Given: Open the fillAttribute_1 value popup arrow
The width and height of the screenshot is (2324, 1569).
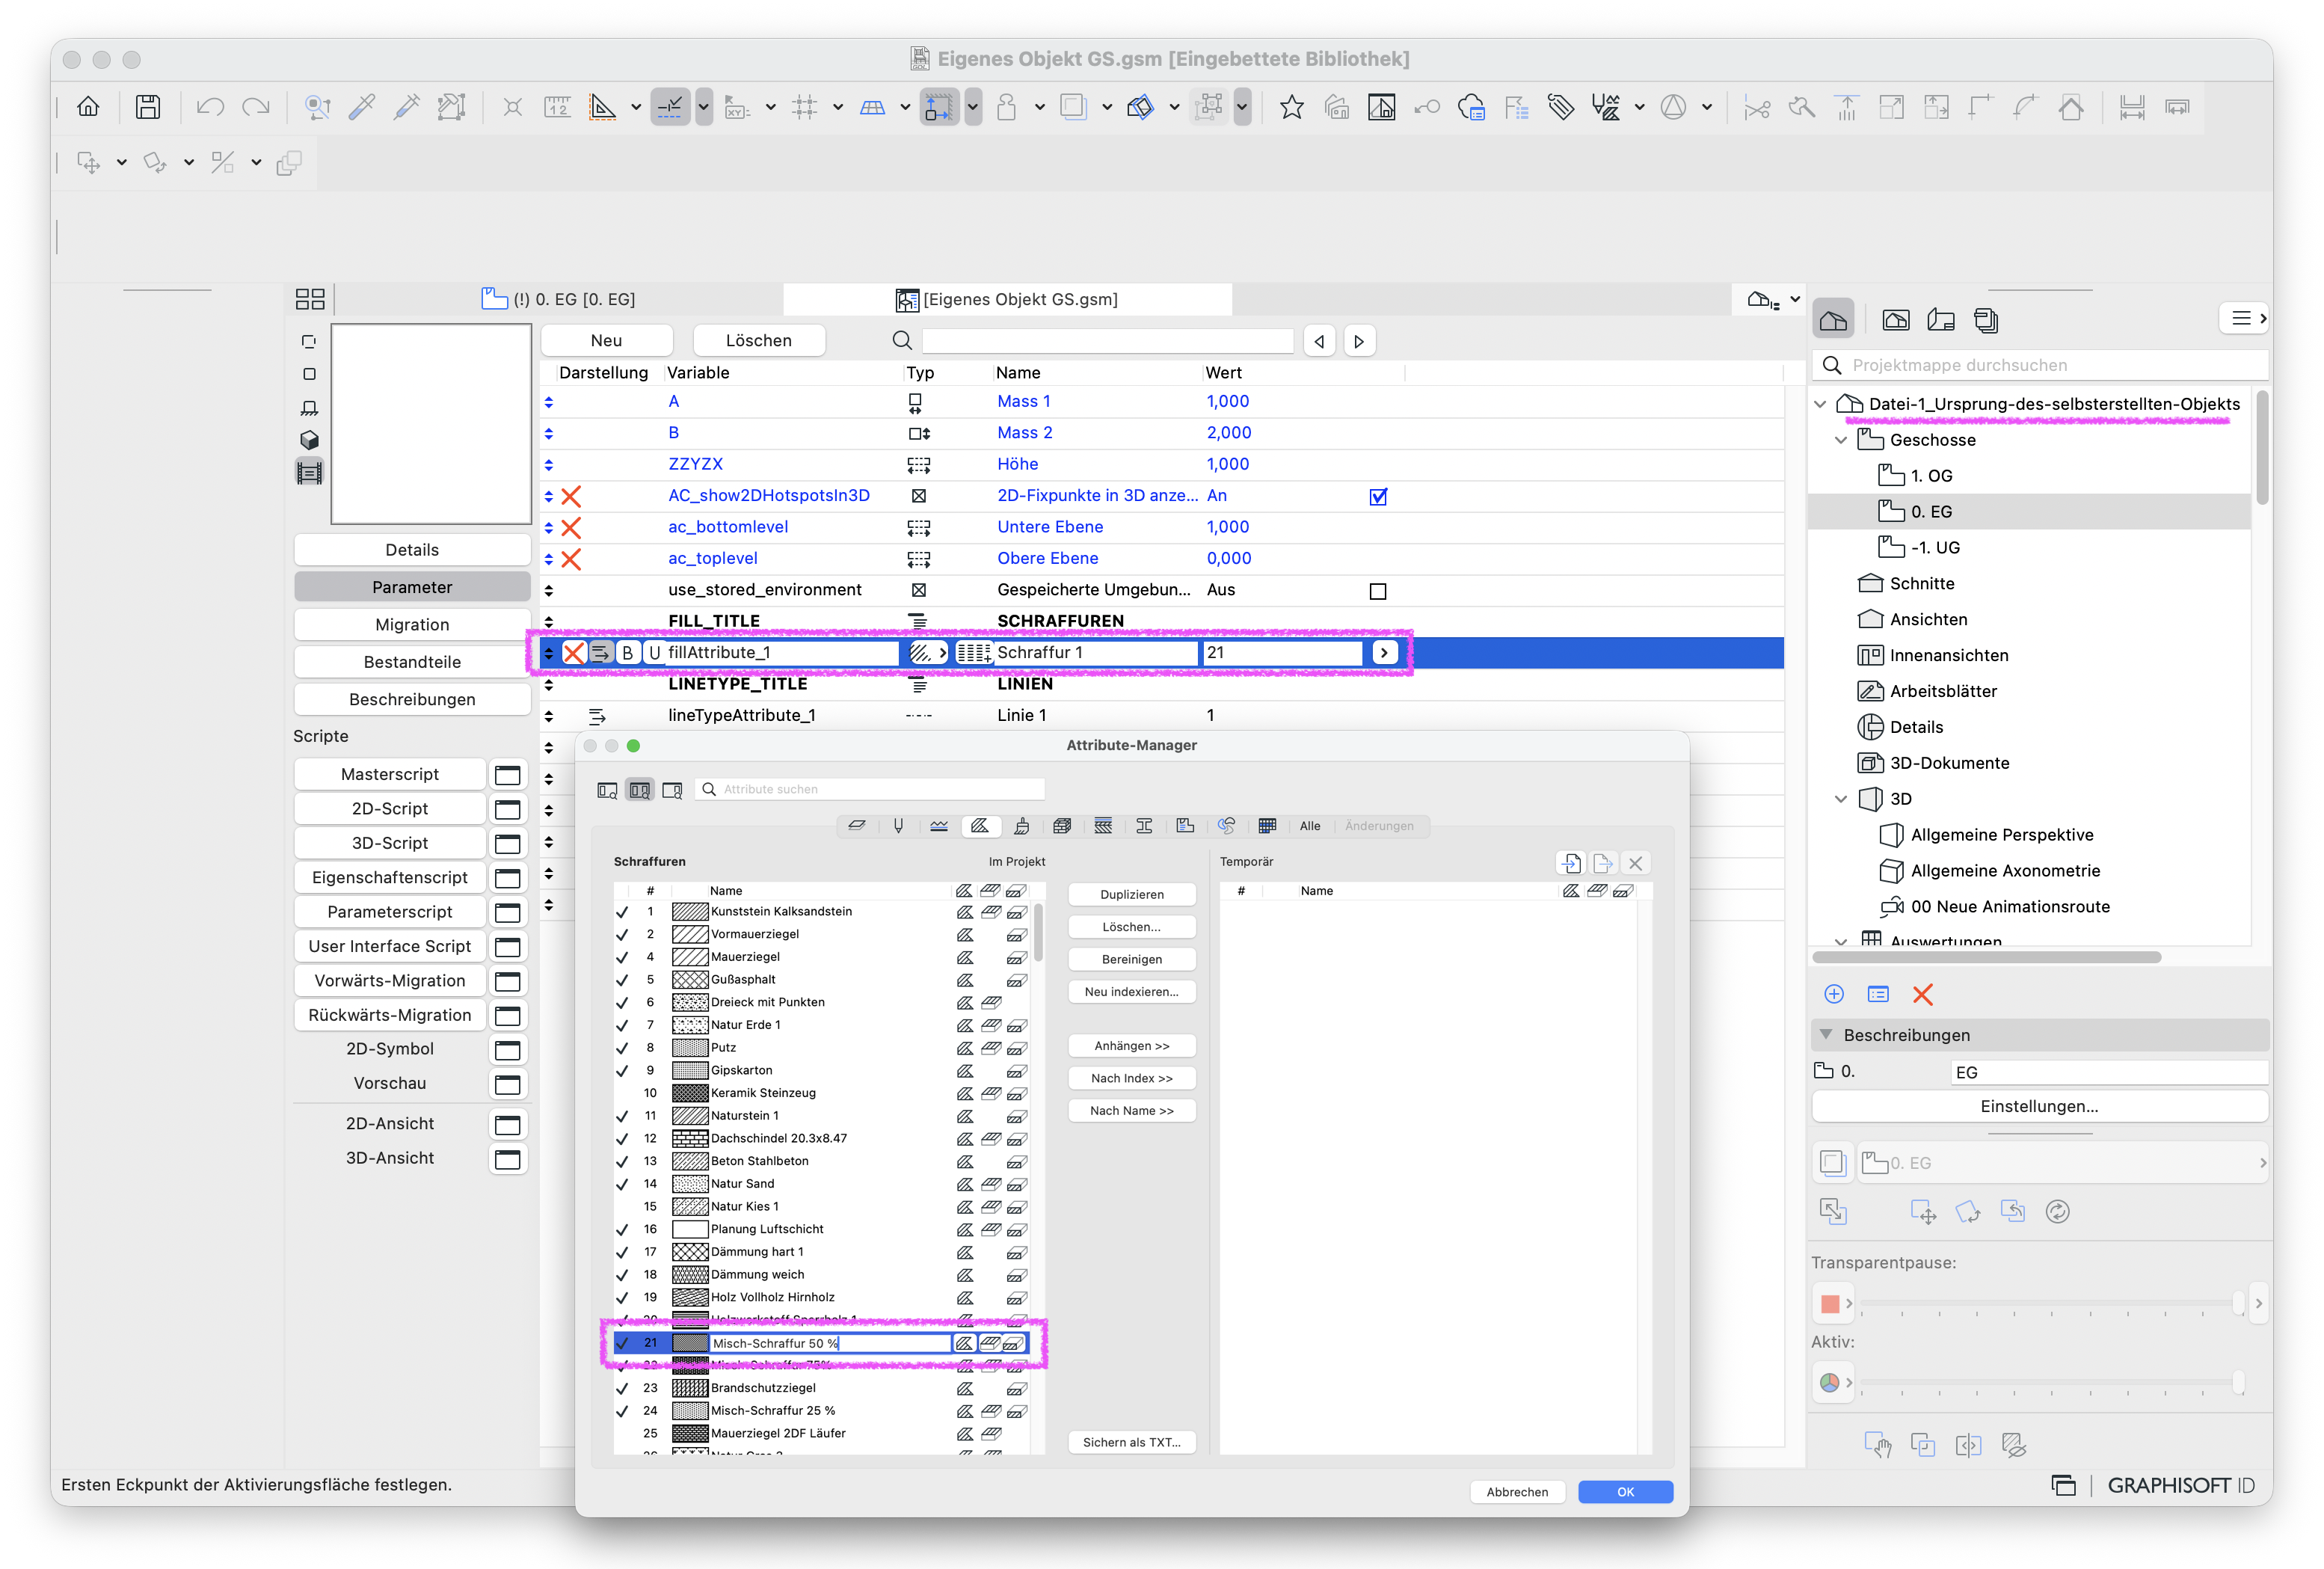Looking at the screenshot, I should 1383,653.
